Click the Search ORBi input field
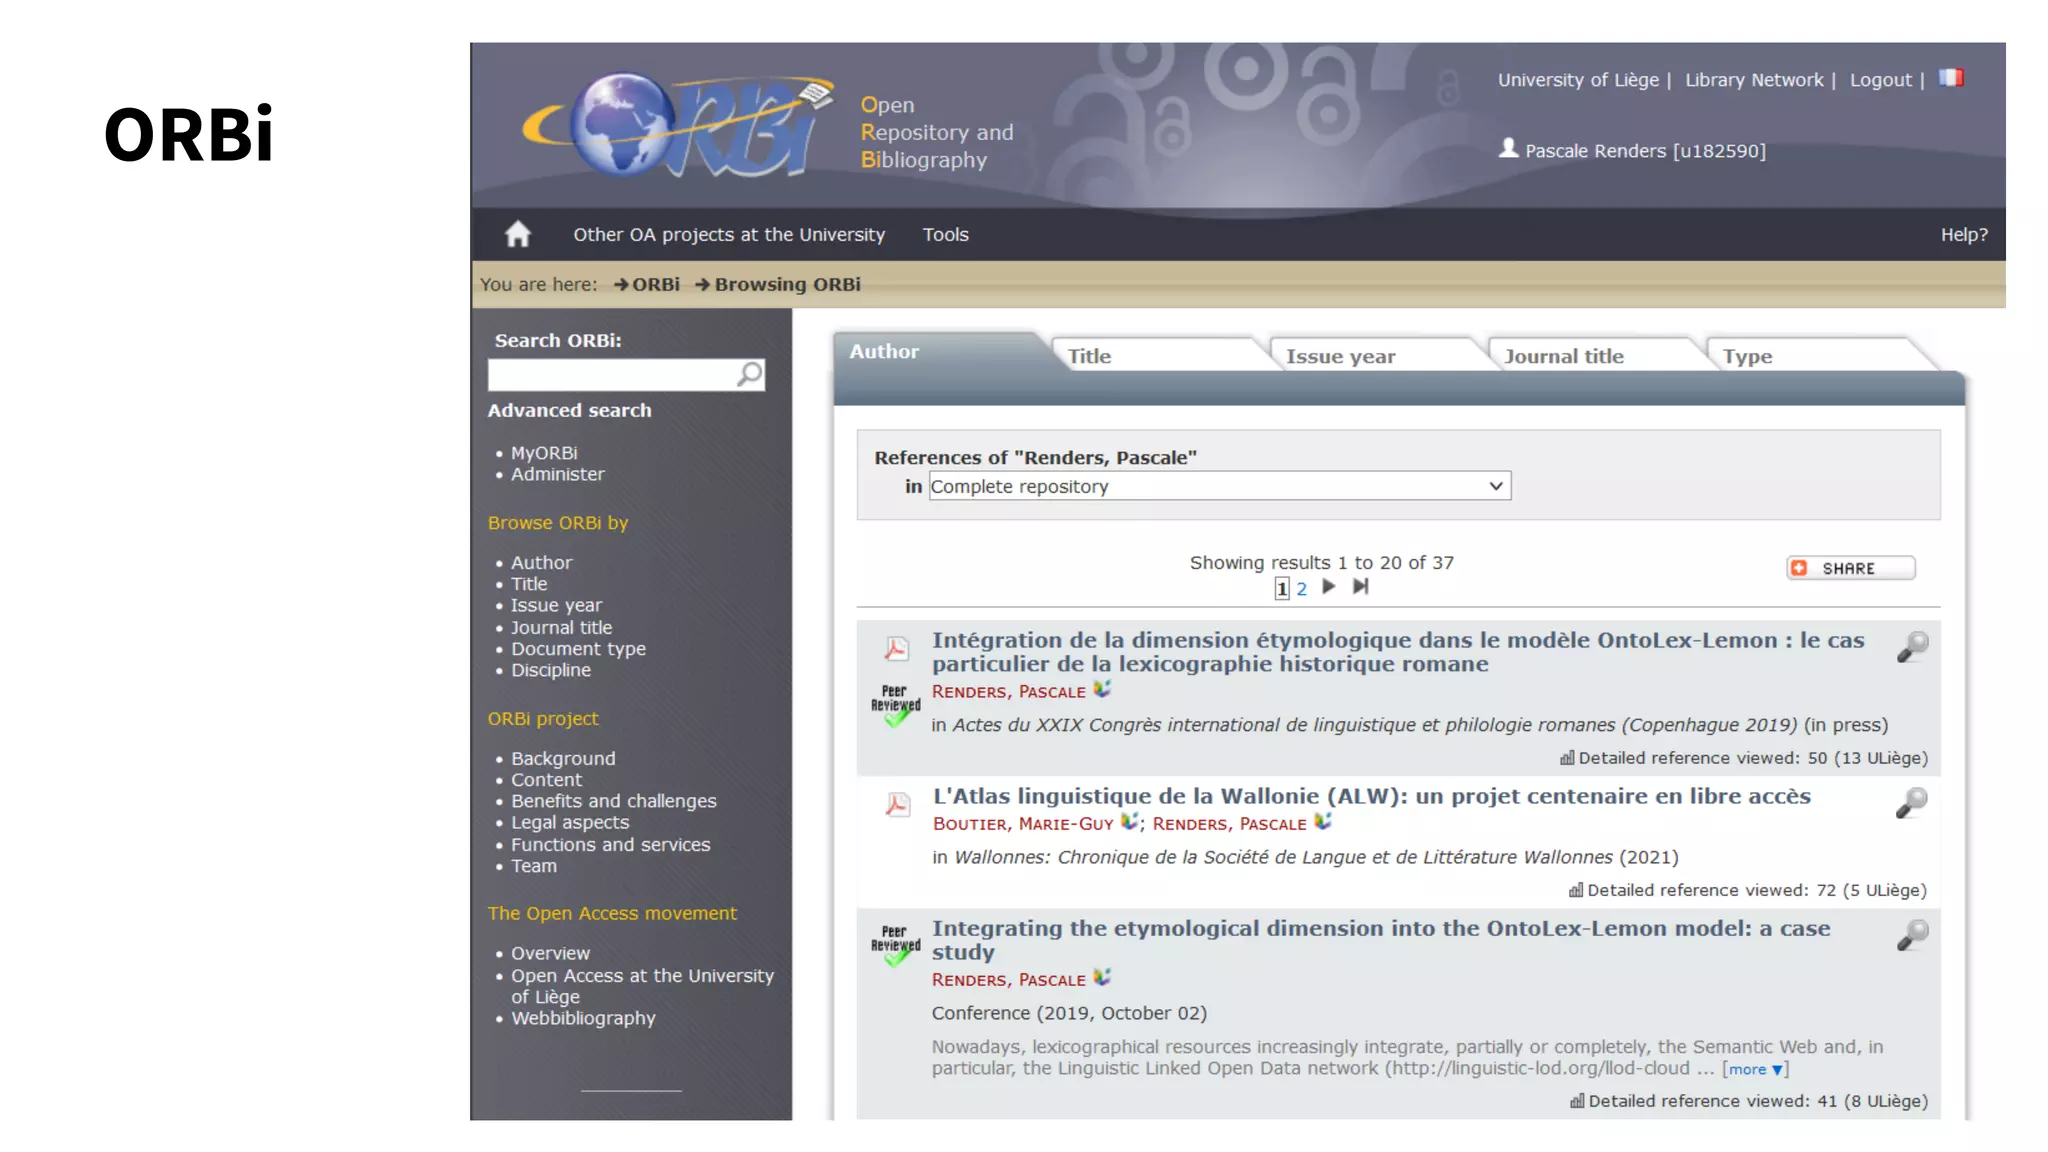Image resolution: width=2048 pixels, height=1152 pixels. (612, 374)
